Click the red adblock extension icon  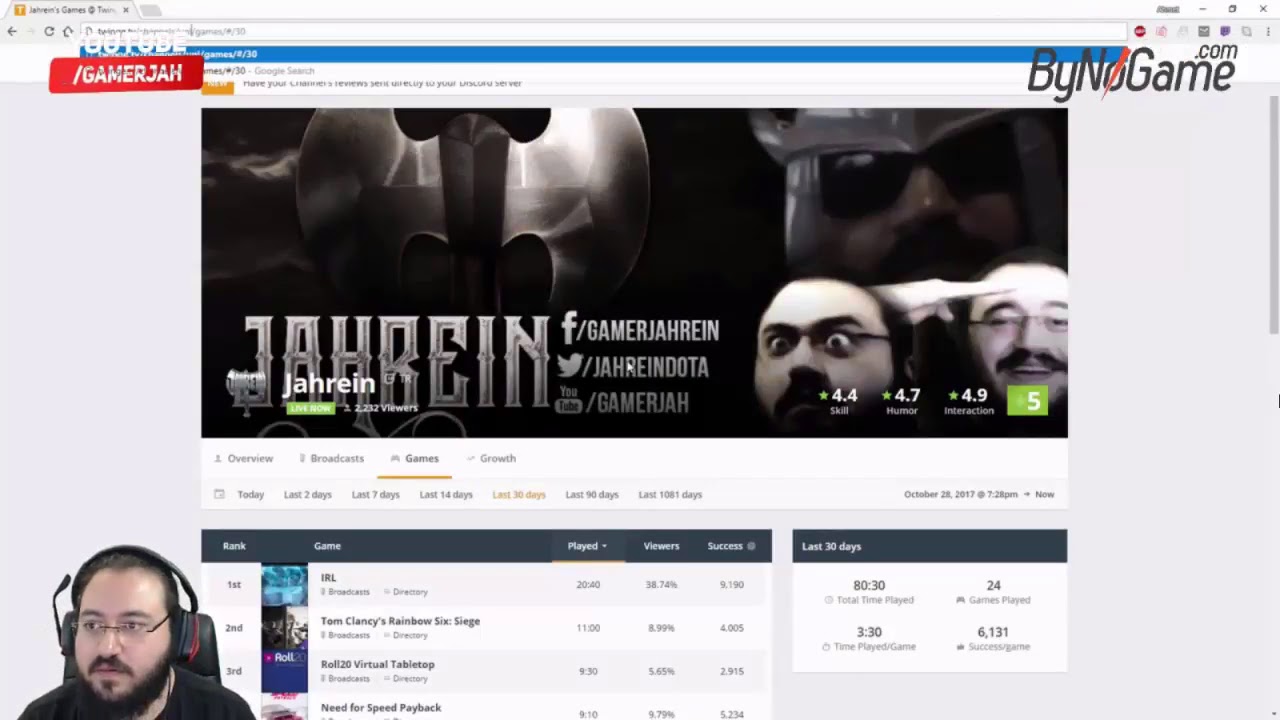click(x=1140, y=31)
